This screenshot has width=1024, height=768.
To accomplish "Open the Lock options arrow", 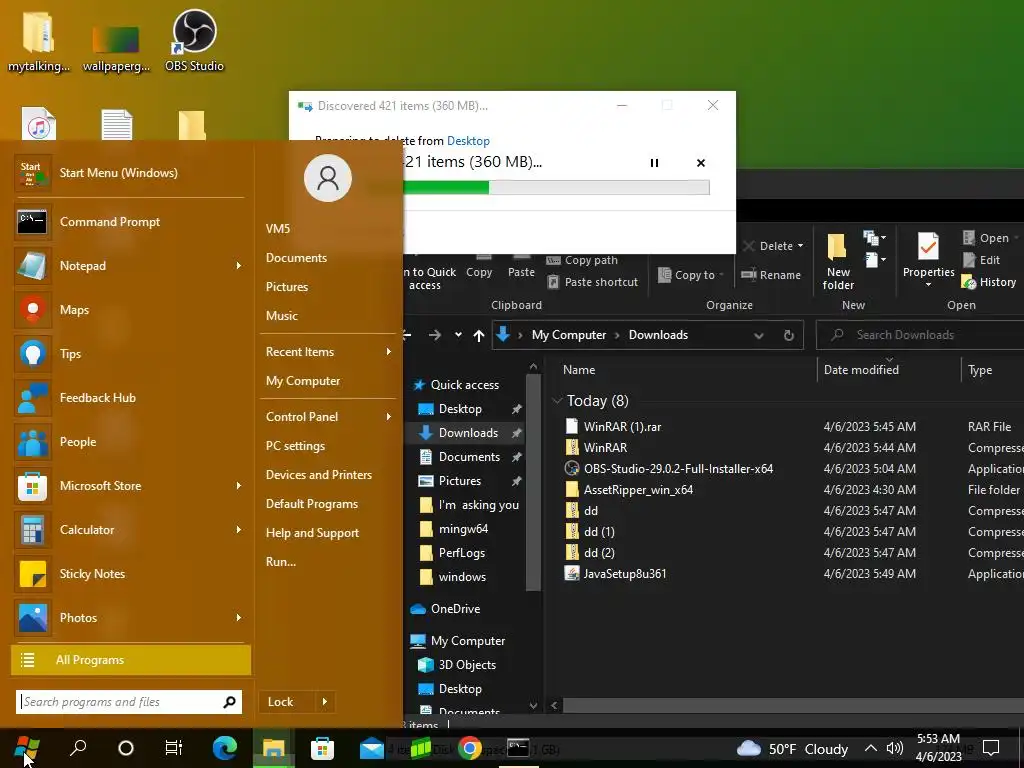I will 325,702.
